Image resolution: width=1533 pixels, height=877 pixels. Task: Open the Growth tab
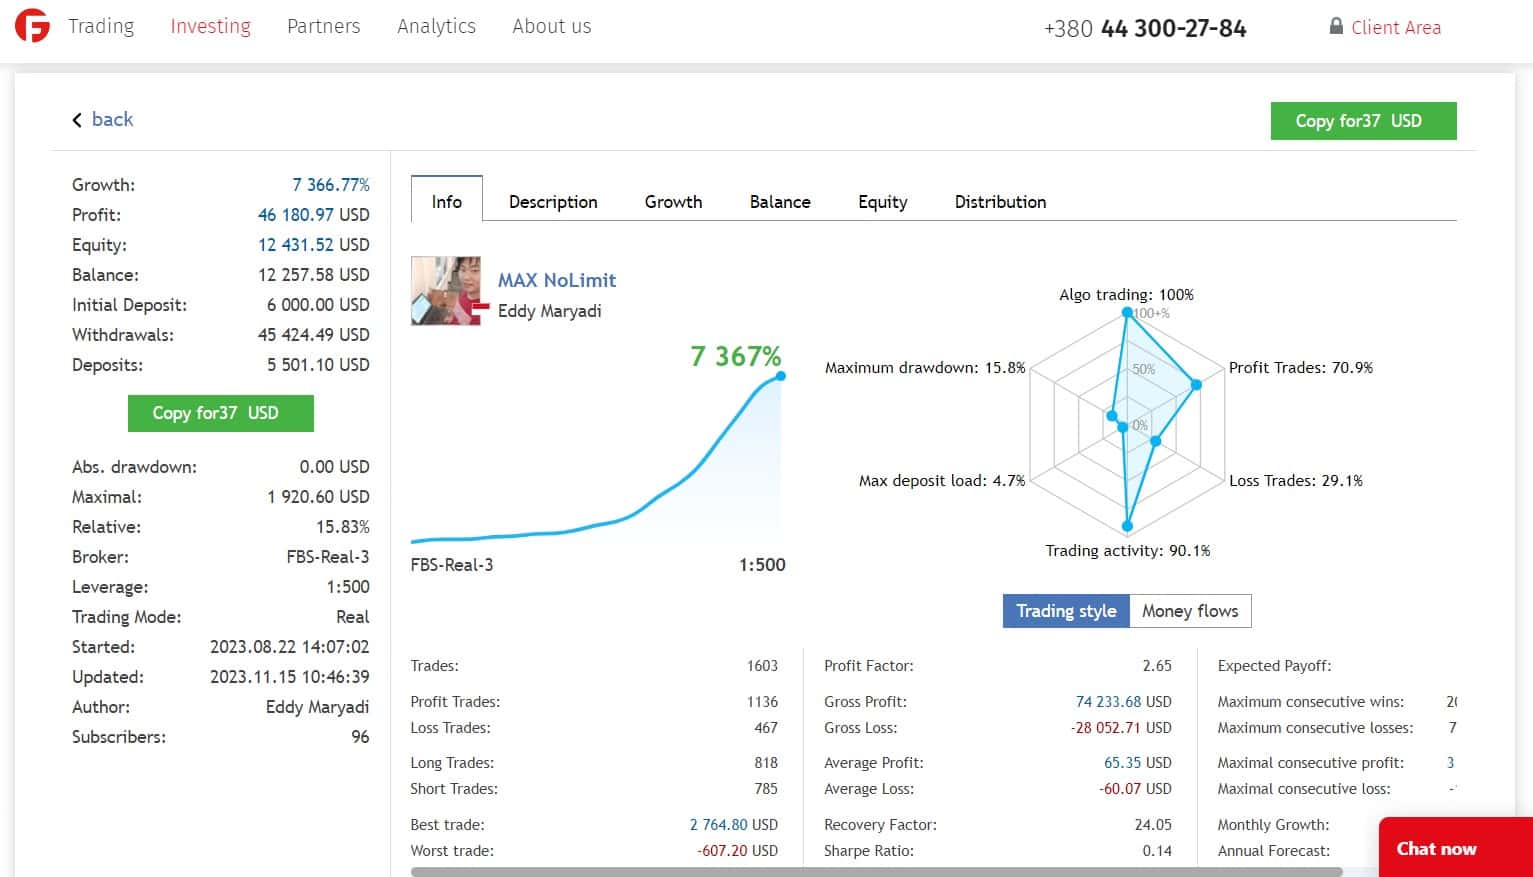673,201
